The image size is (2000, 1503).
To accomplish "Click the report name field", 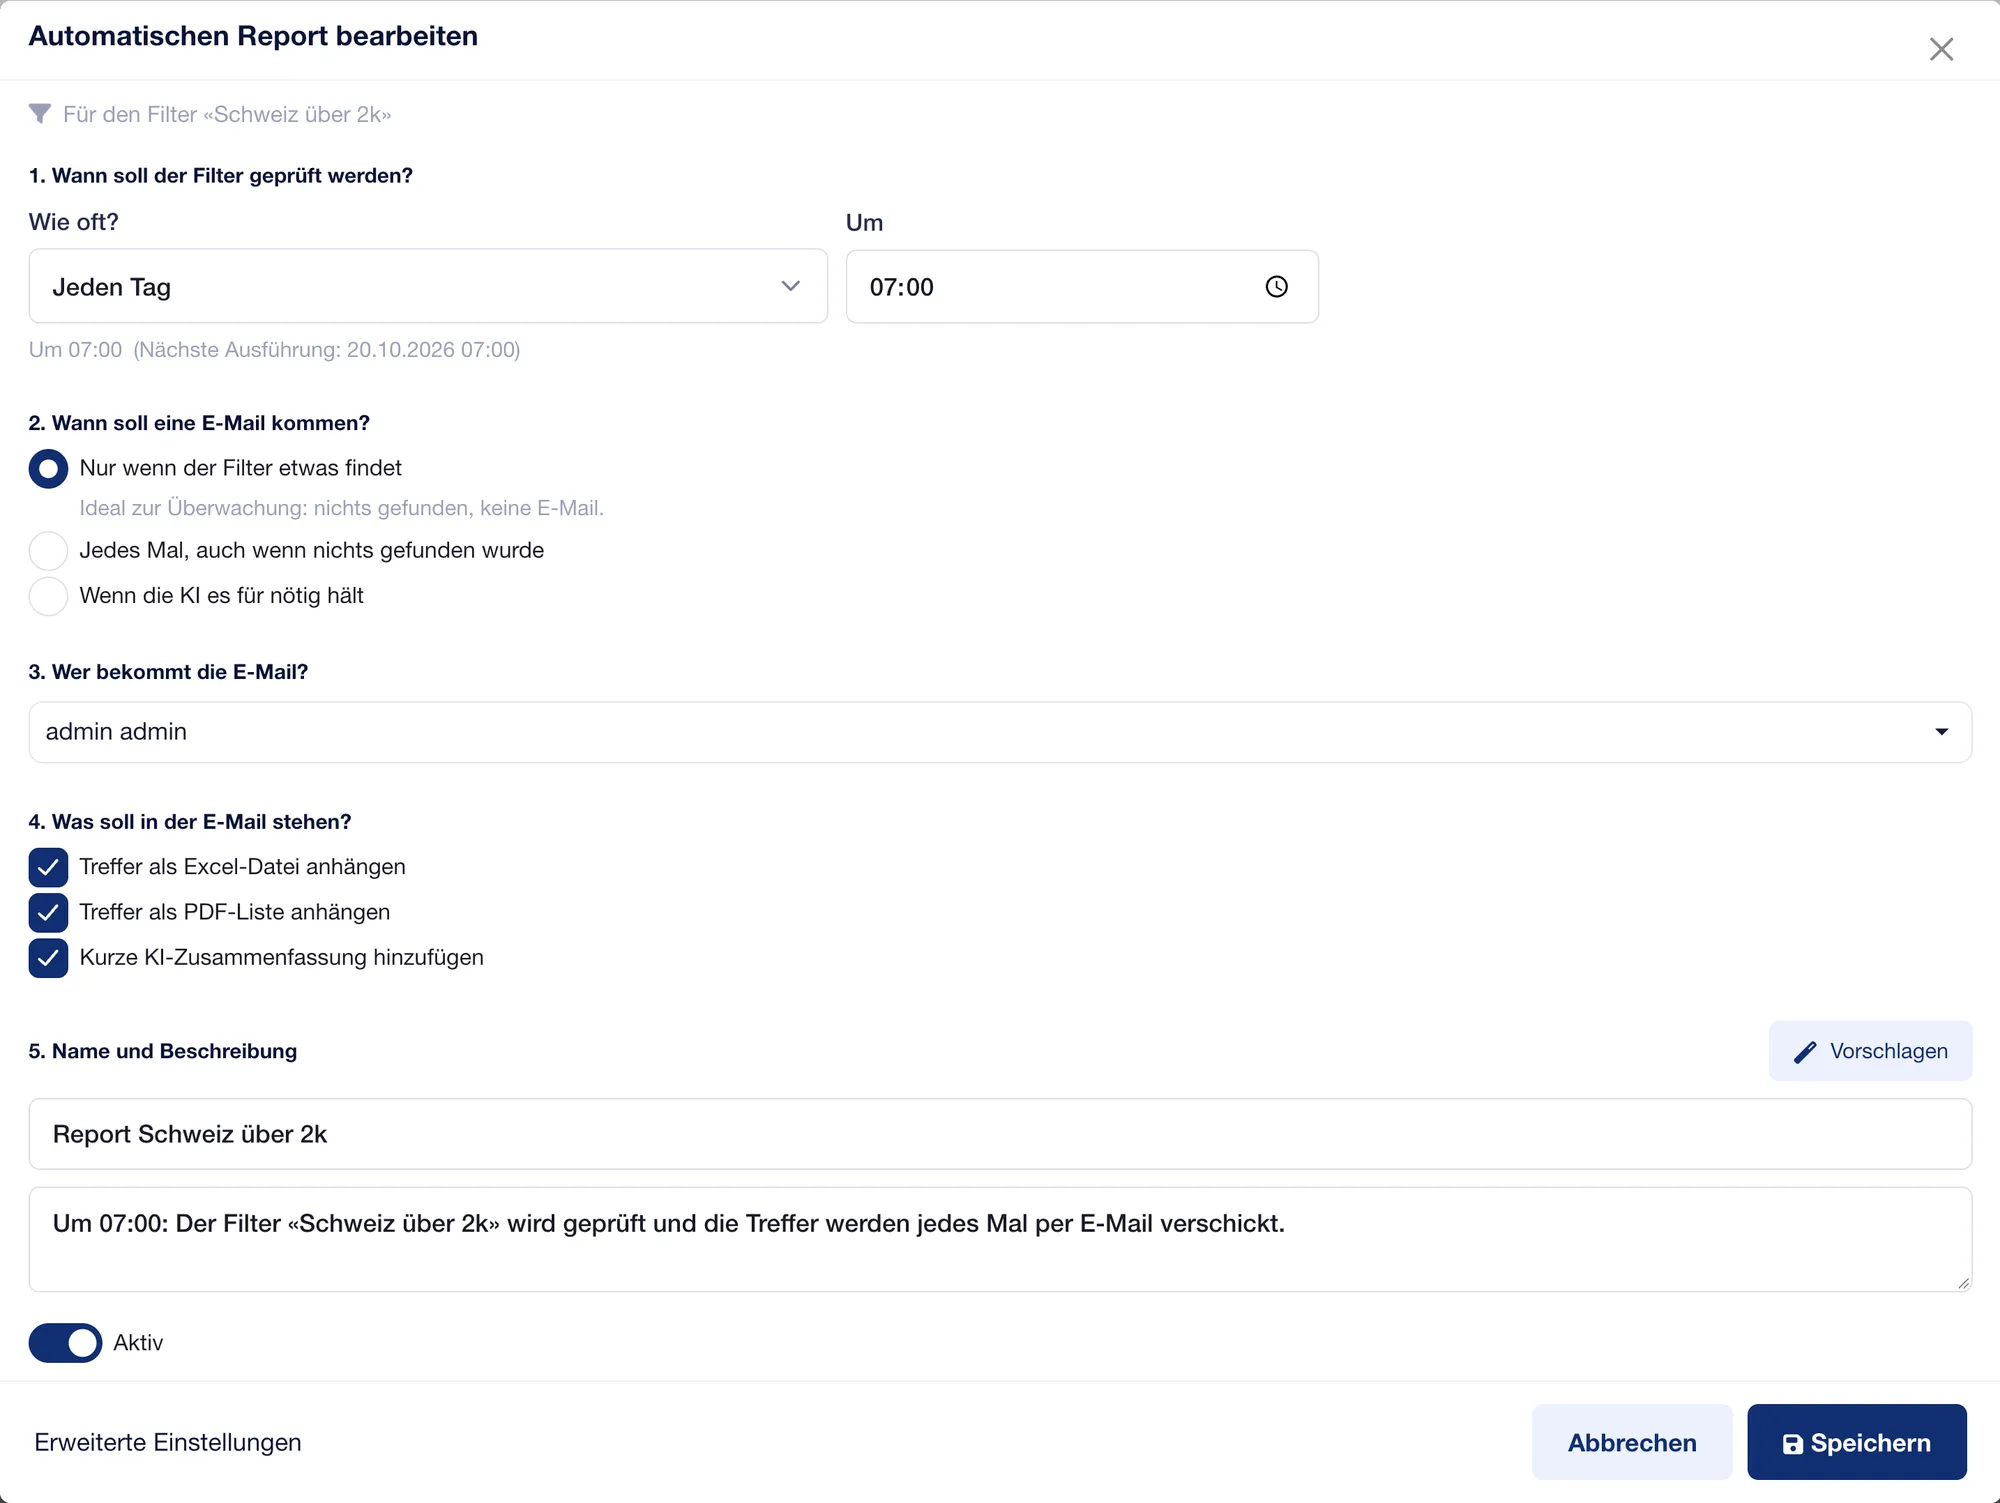I will click(x=1000, y=1134).
